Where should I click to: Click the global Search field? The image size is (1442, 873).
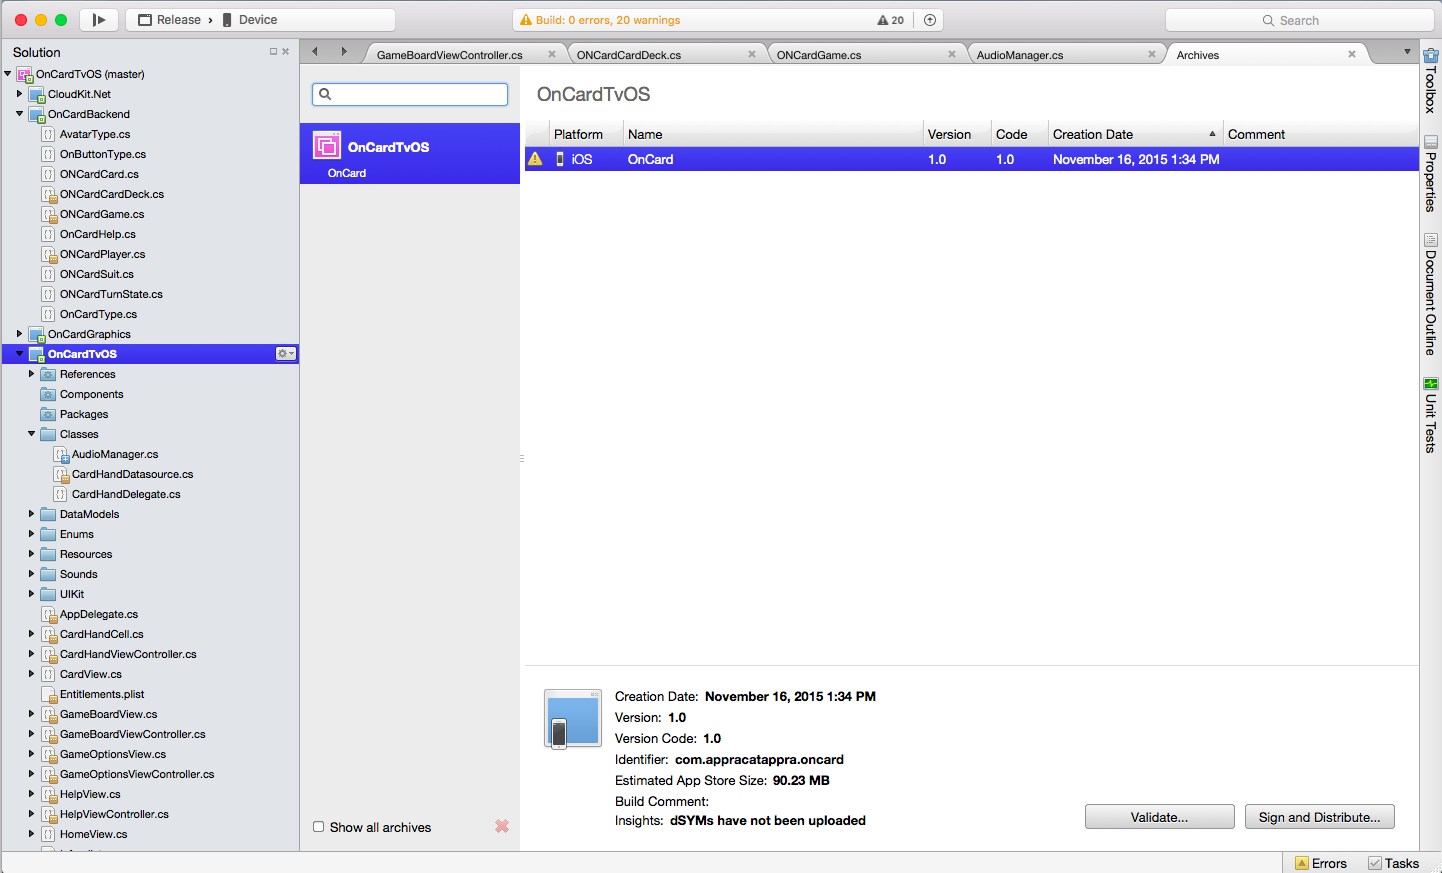(1299, 20)
